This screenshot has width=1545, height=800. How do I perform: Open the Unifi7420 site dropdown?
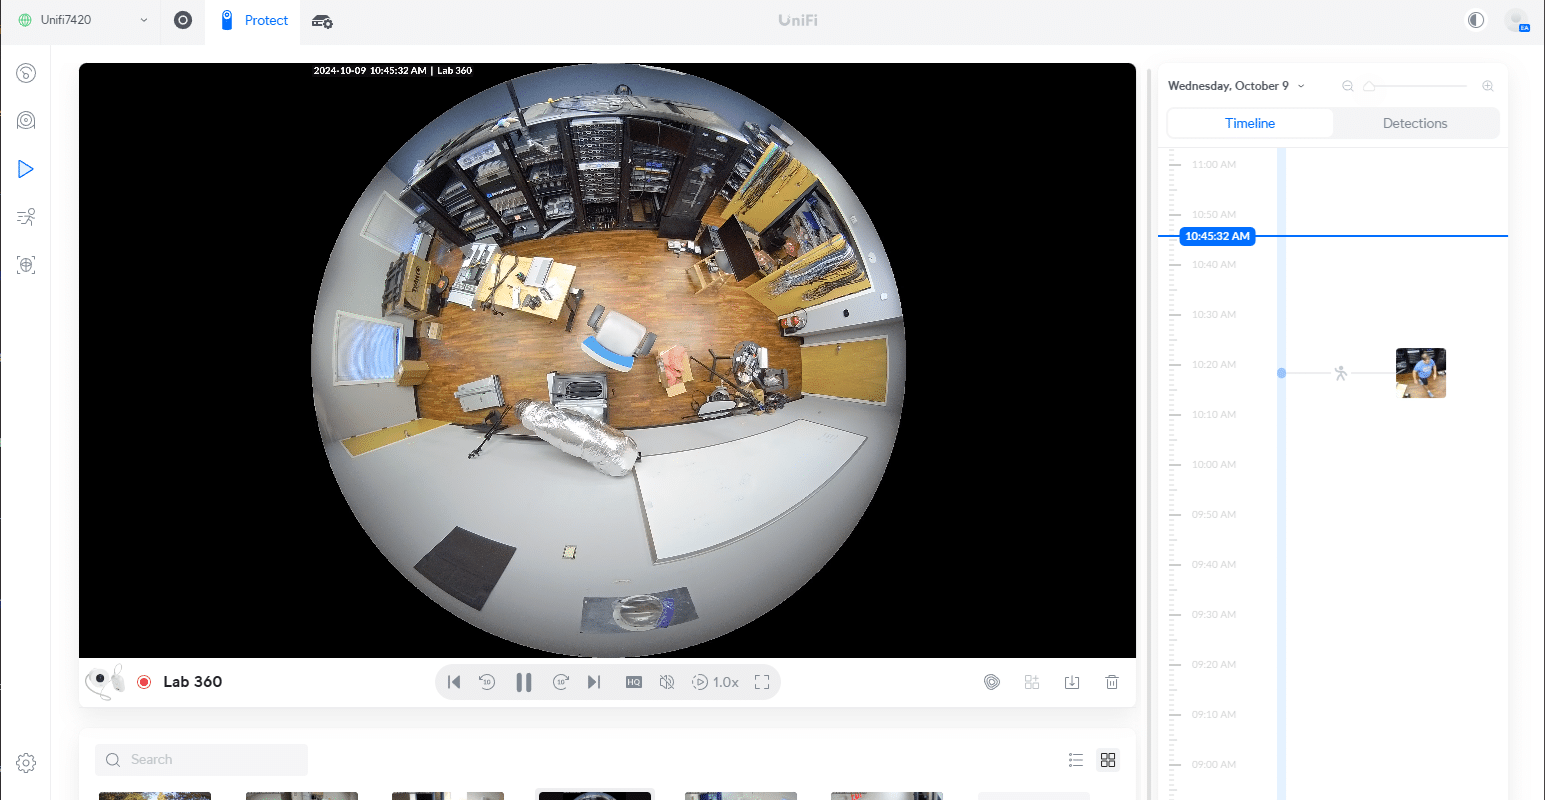[x=83, y=20]
